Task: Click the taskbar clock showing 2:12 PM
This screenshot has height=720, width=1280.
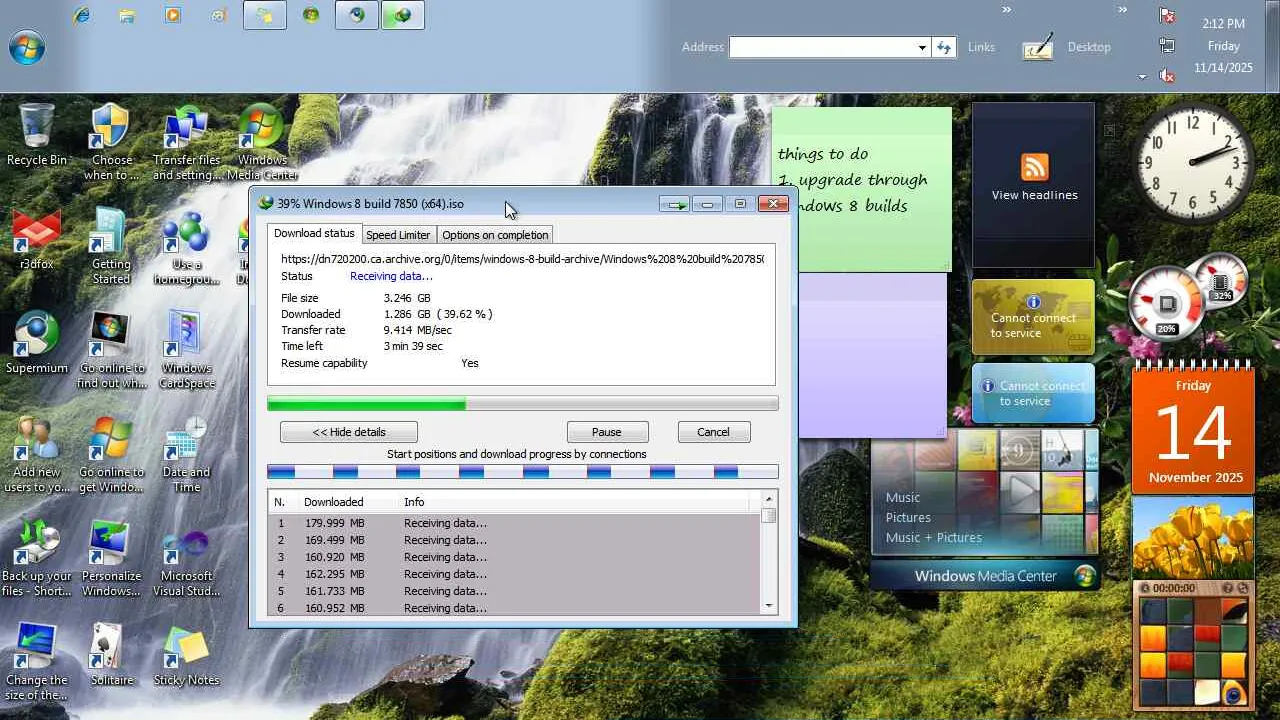Action: click(x=1223, y=23)
